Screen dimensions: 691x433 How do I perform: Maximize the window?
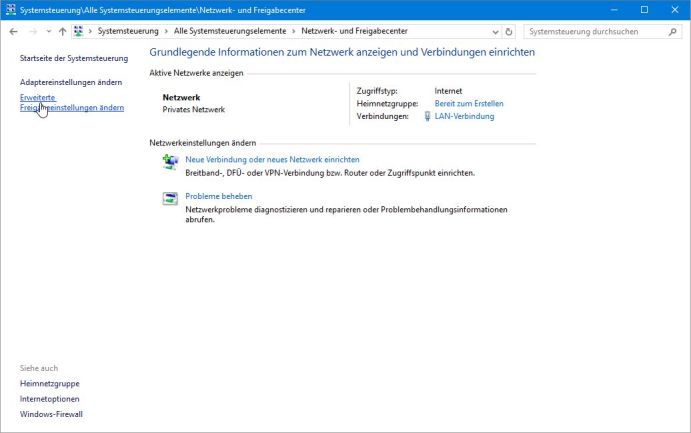click(644, 10)
